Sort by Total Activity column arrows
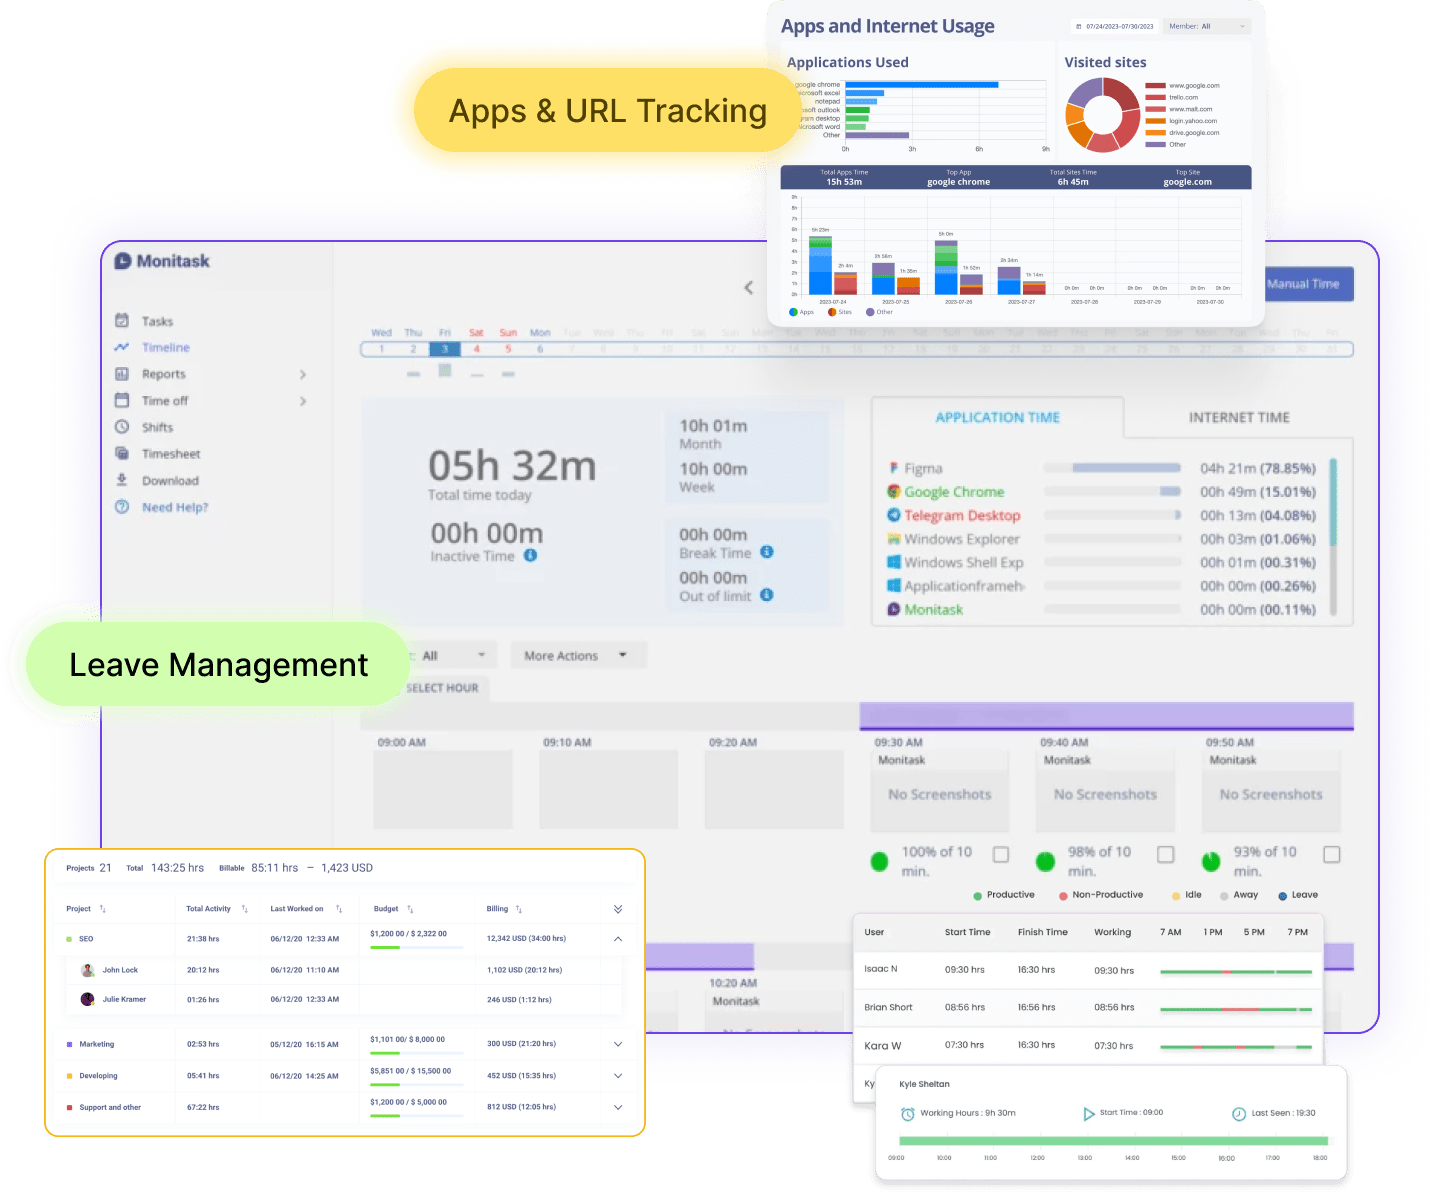The image size is (1436, 1196). point(244,909)
